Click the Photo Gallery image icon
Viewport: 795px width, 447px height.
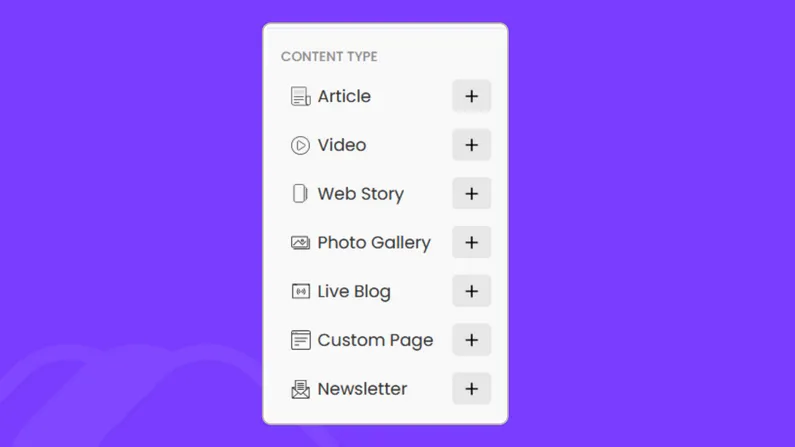(x=300, y=243)
